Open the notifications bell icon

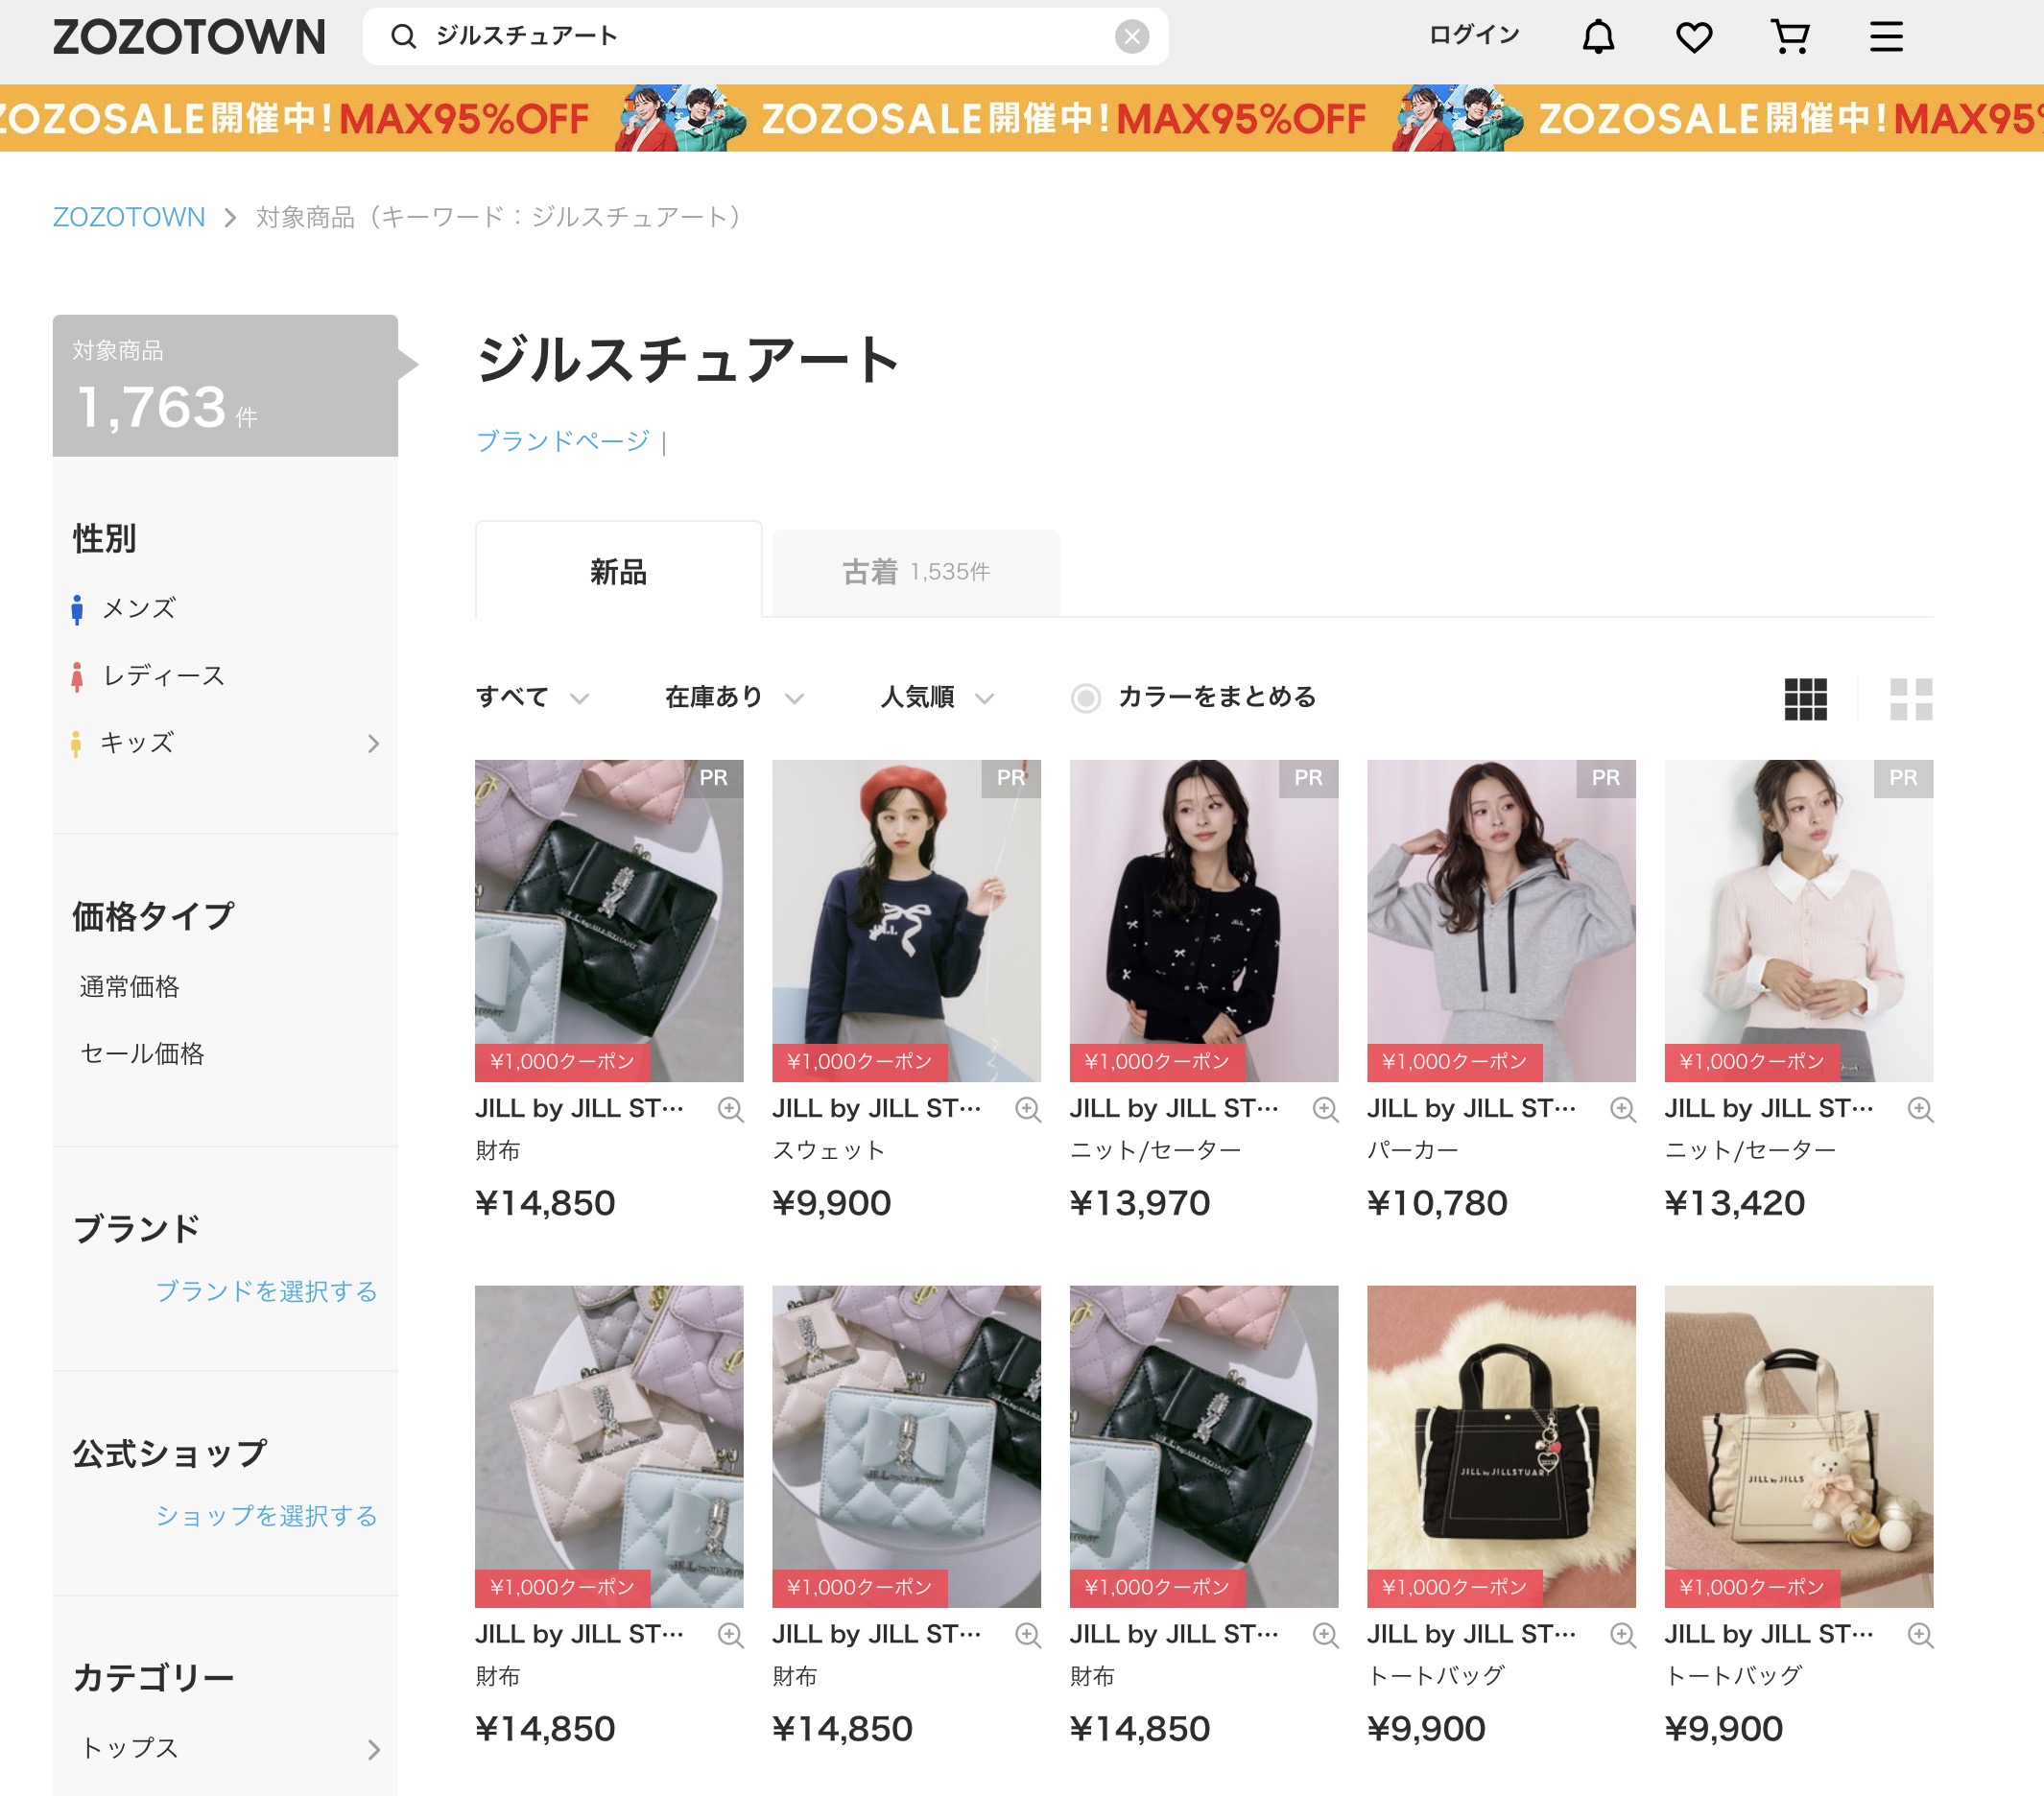(1598, 37)
